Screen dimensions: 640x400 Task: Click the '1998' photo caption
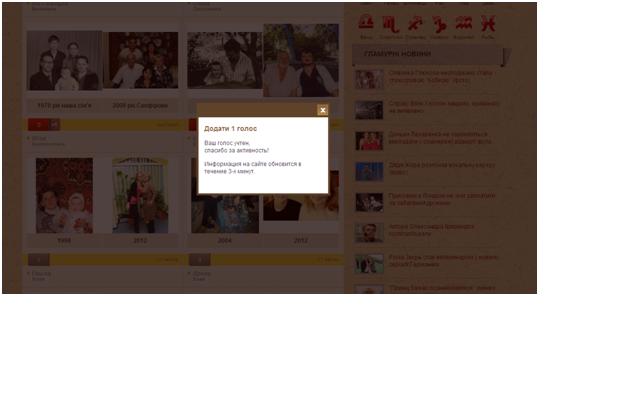click(64, 240)
